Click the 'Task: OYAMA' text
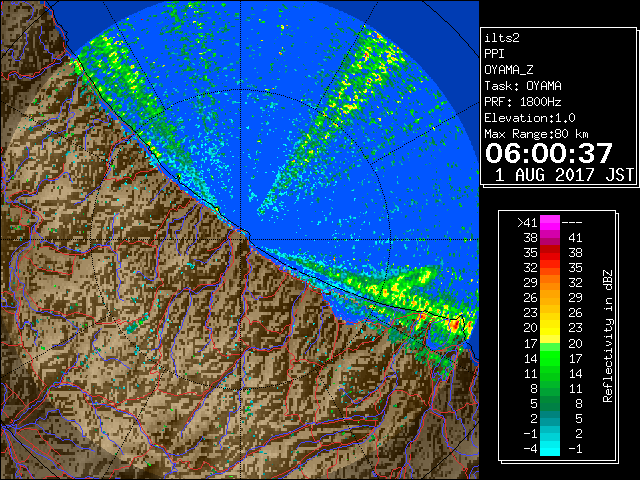The image size is (640, 480). coord(523,86)
